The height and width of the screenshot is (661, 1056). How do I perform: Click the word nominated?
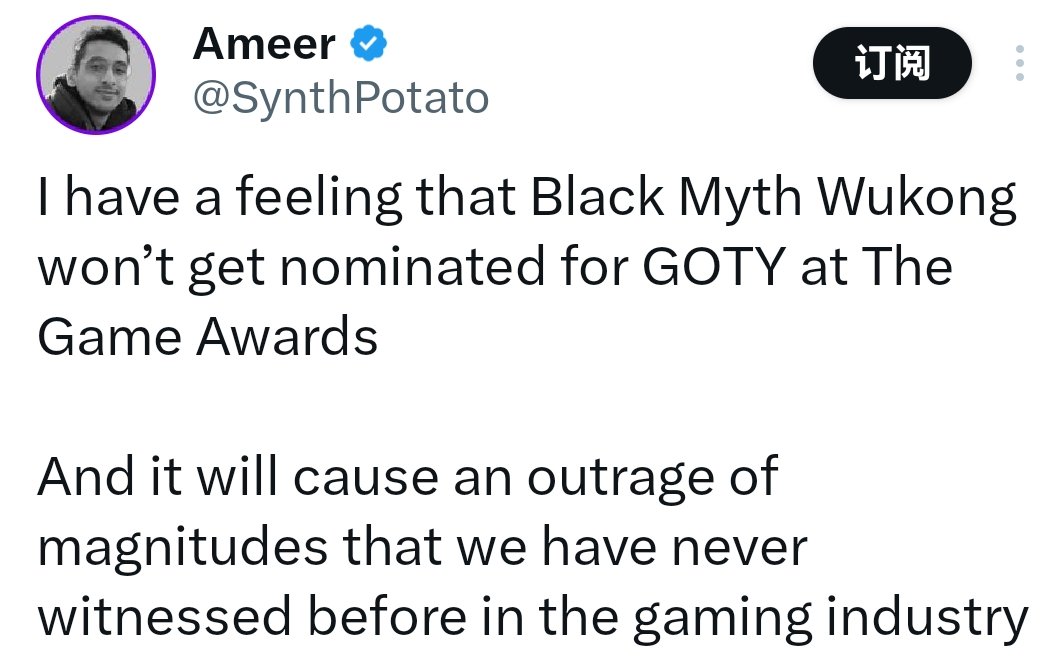tap(412, 267)
